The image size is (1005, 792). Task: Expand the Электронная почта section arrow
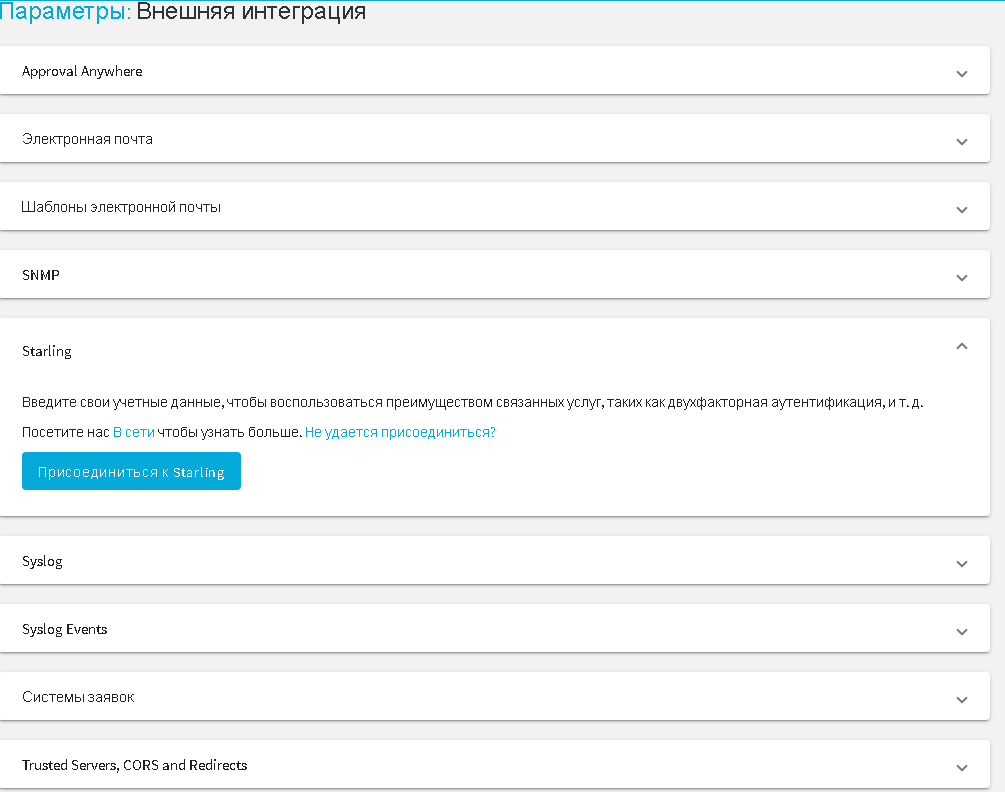(961, 141)
